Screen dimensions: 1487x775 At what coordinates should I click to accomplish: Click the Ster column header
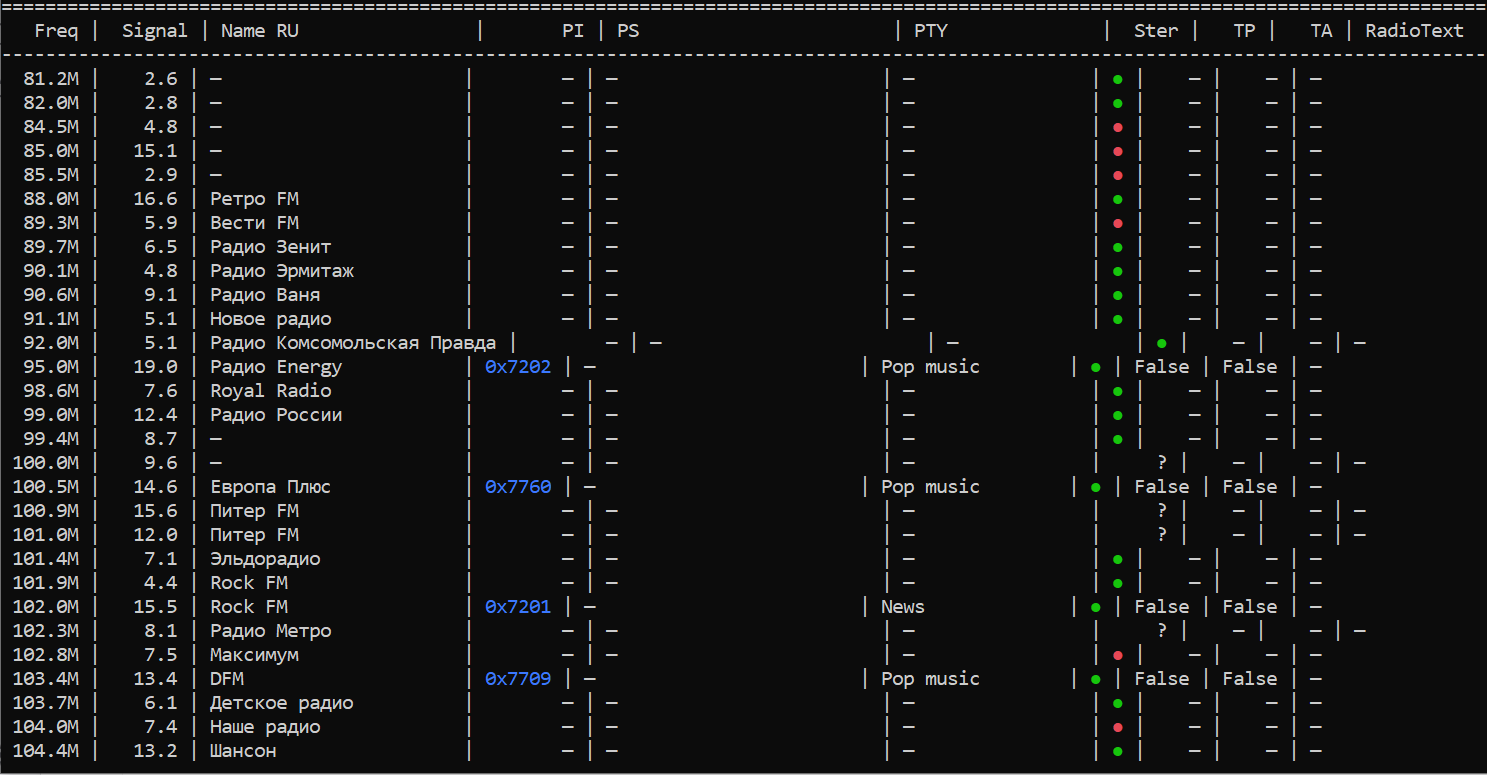coord(1156,31)
